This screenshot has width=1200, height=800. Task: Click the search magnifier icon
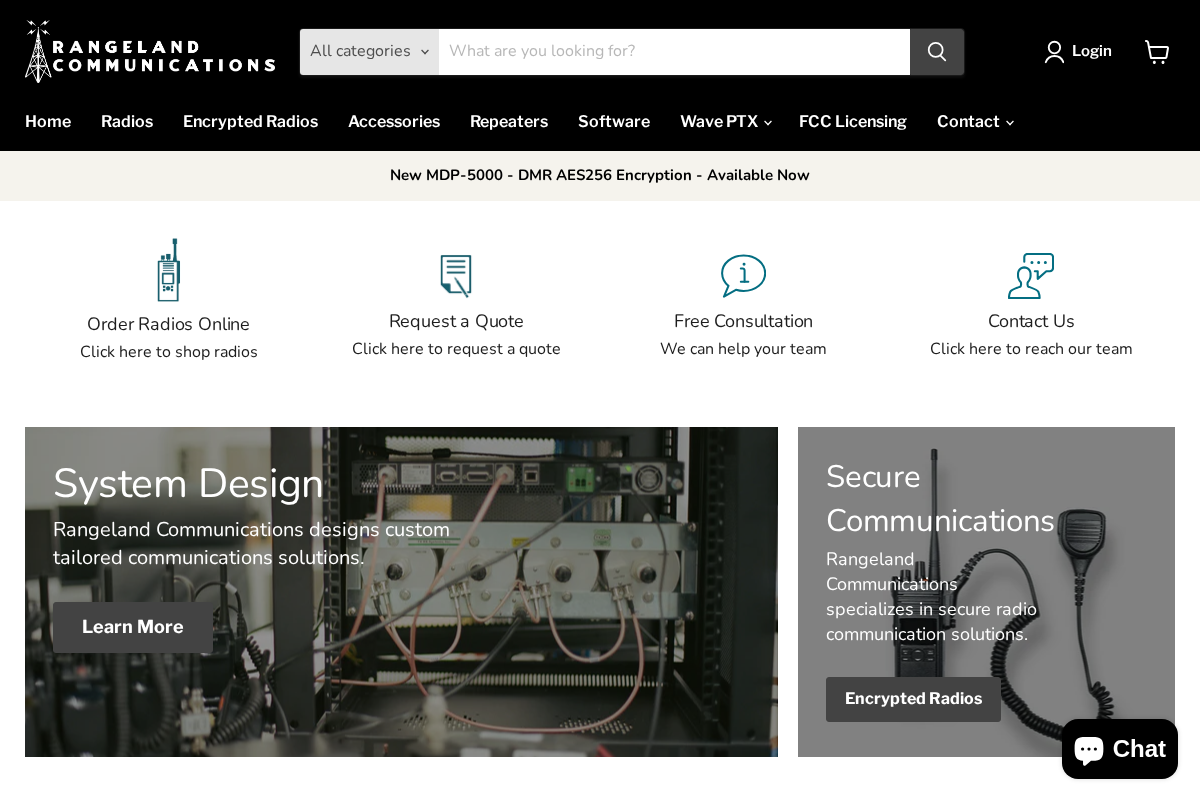(936, 51)
